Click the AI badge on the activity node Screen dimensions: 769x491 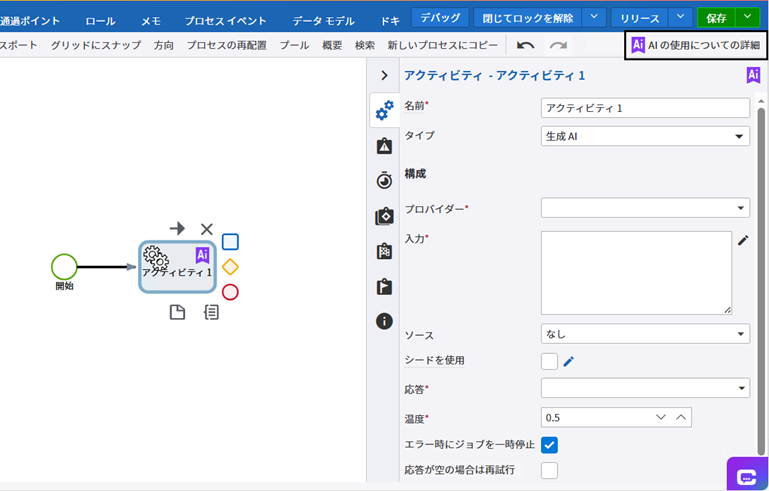202,255
